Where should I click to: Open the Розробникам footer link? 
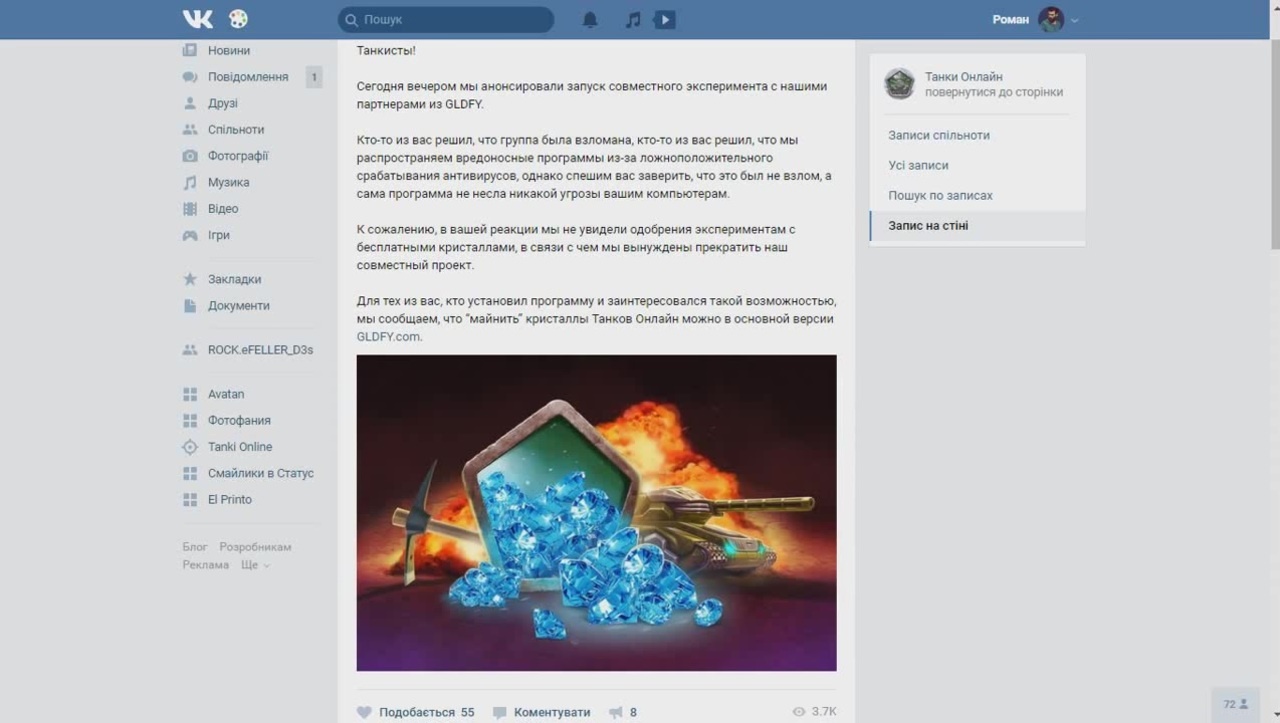point(256,547)
